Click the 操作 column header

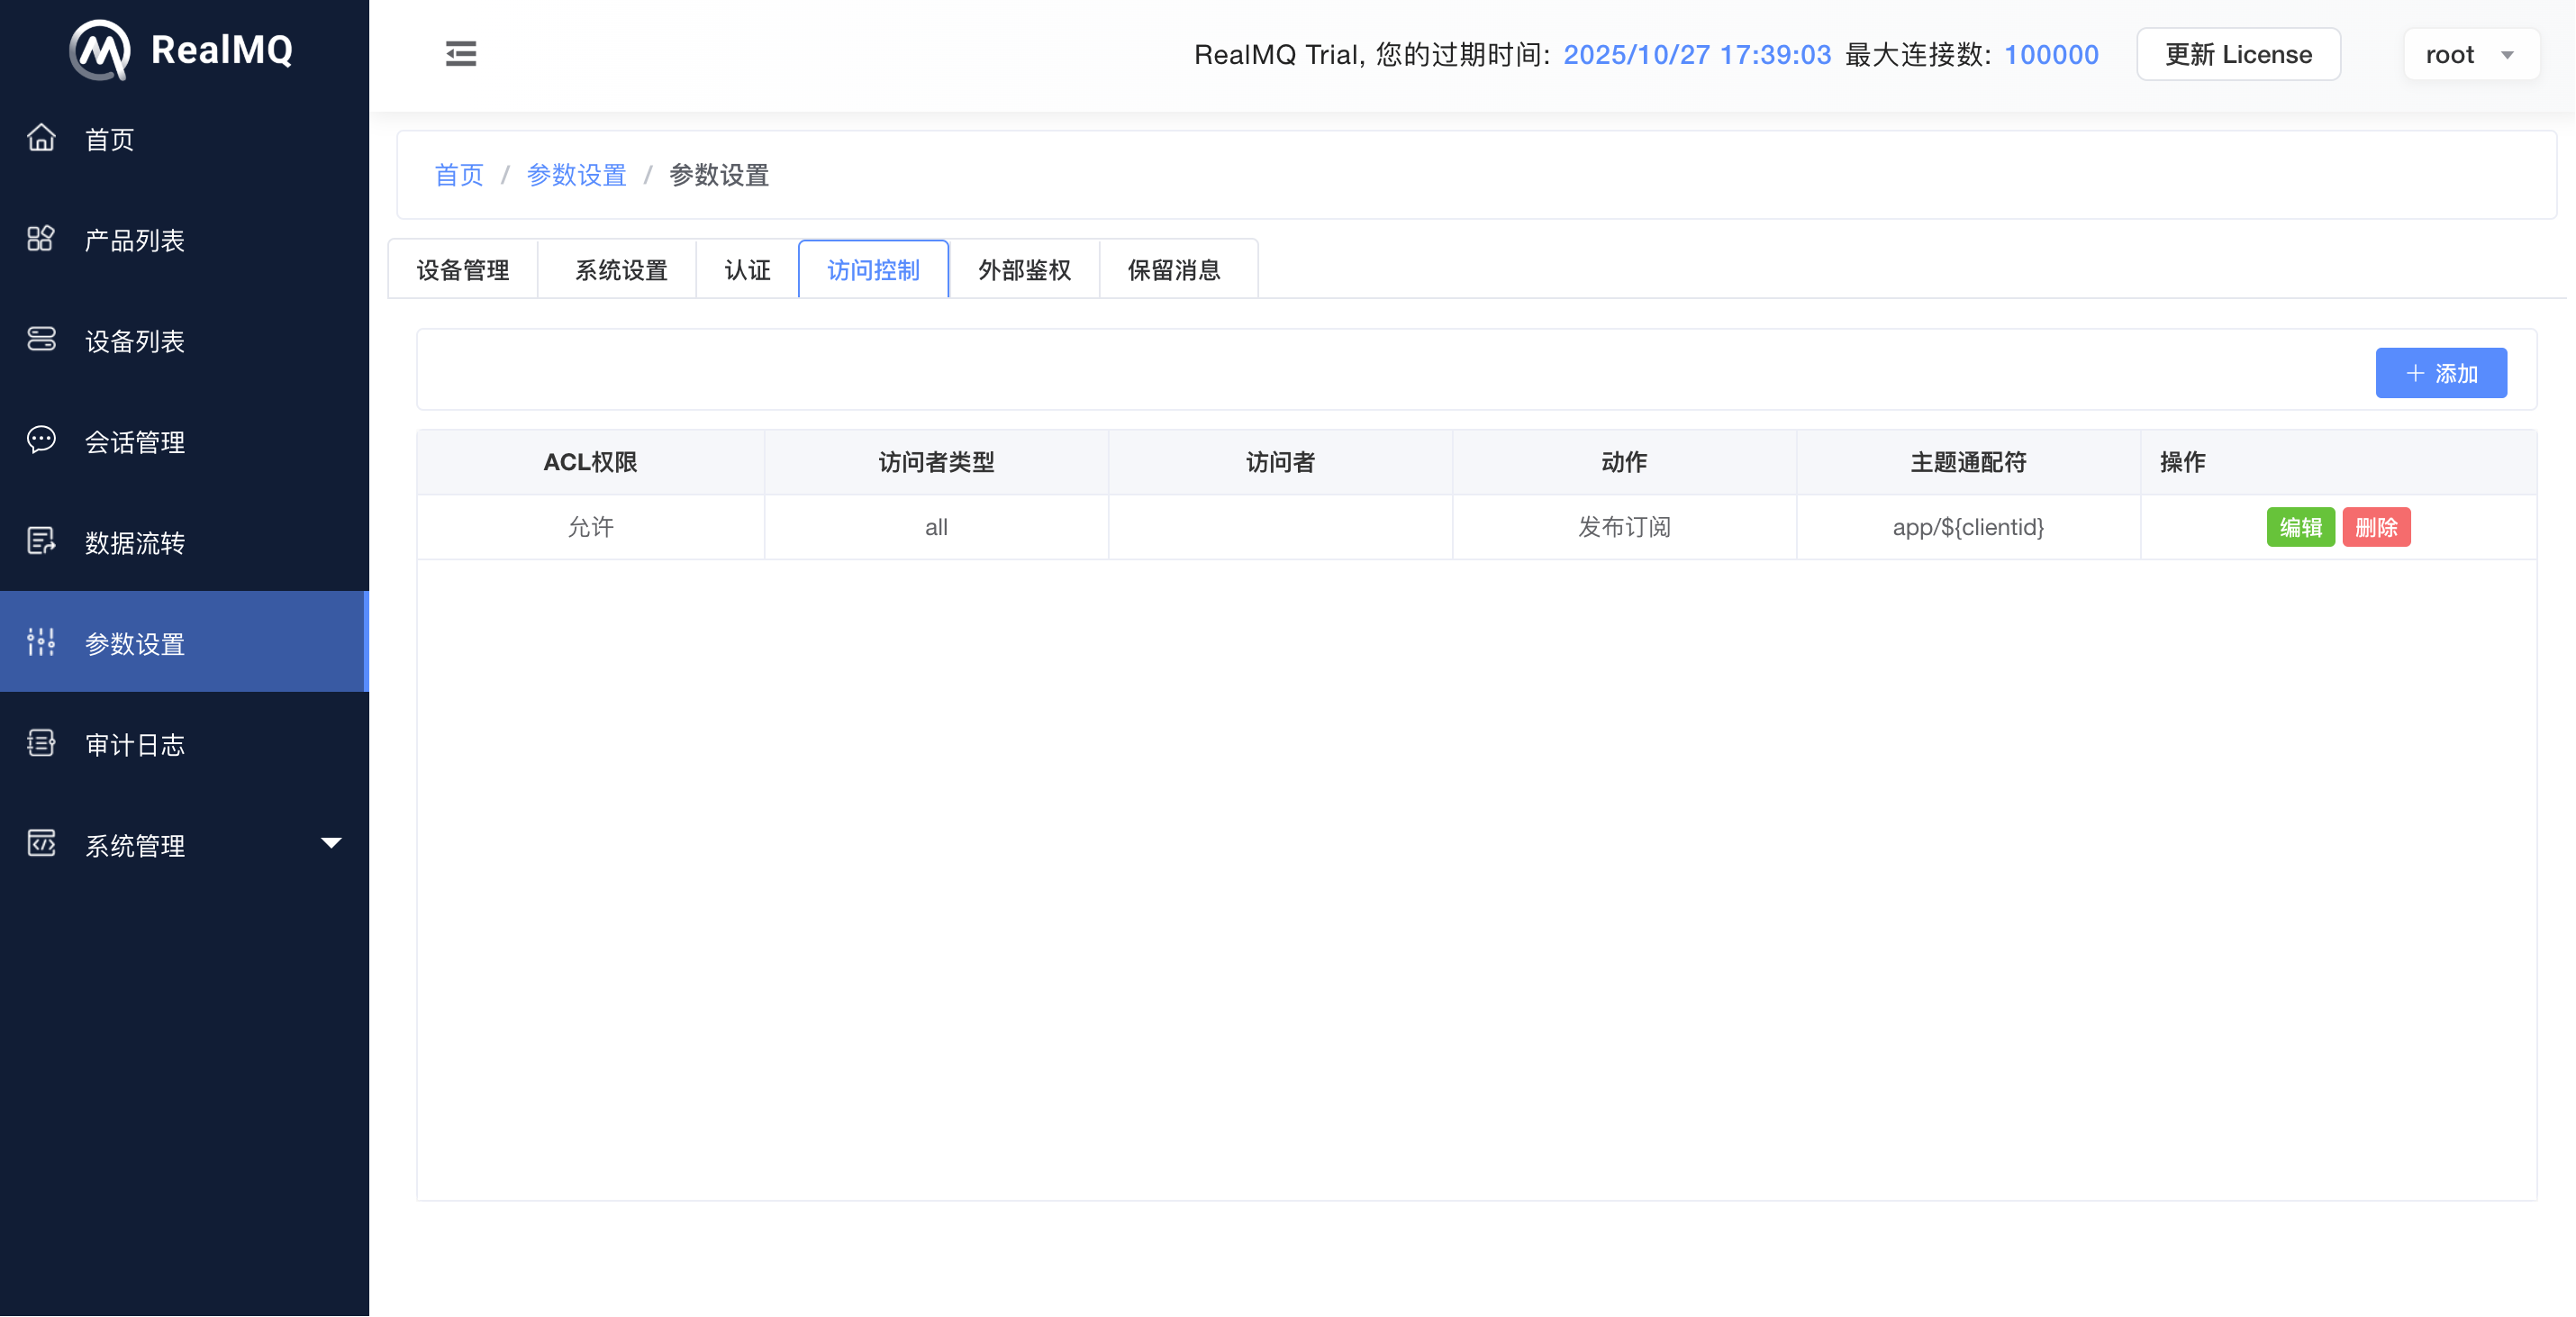point(2338,462)
